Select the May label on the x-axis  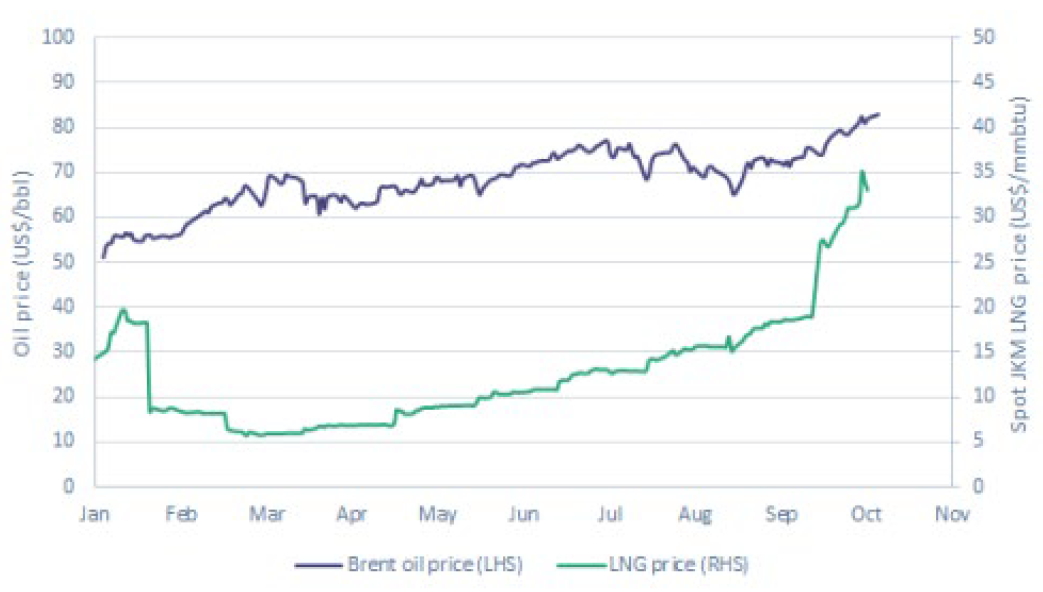click(437, 514)
